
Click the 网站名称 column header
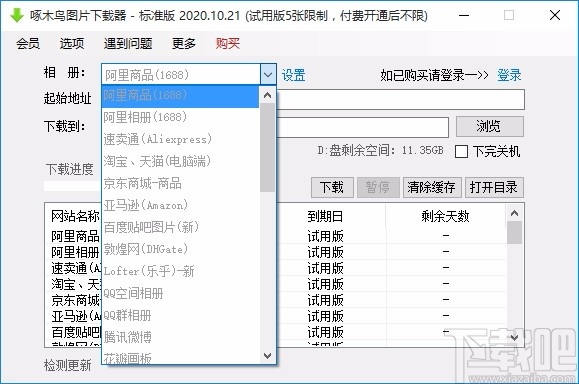[x=75, y=216]
